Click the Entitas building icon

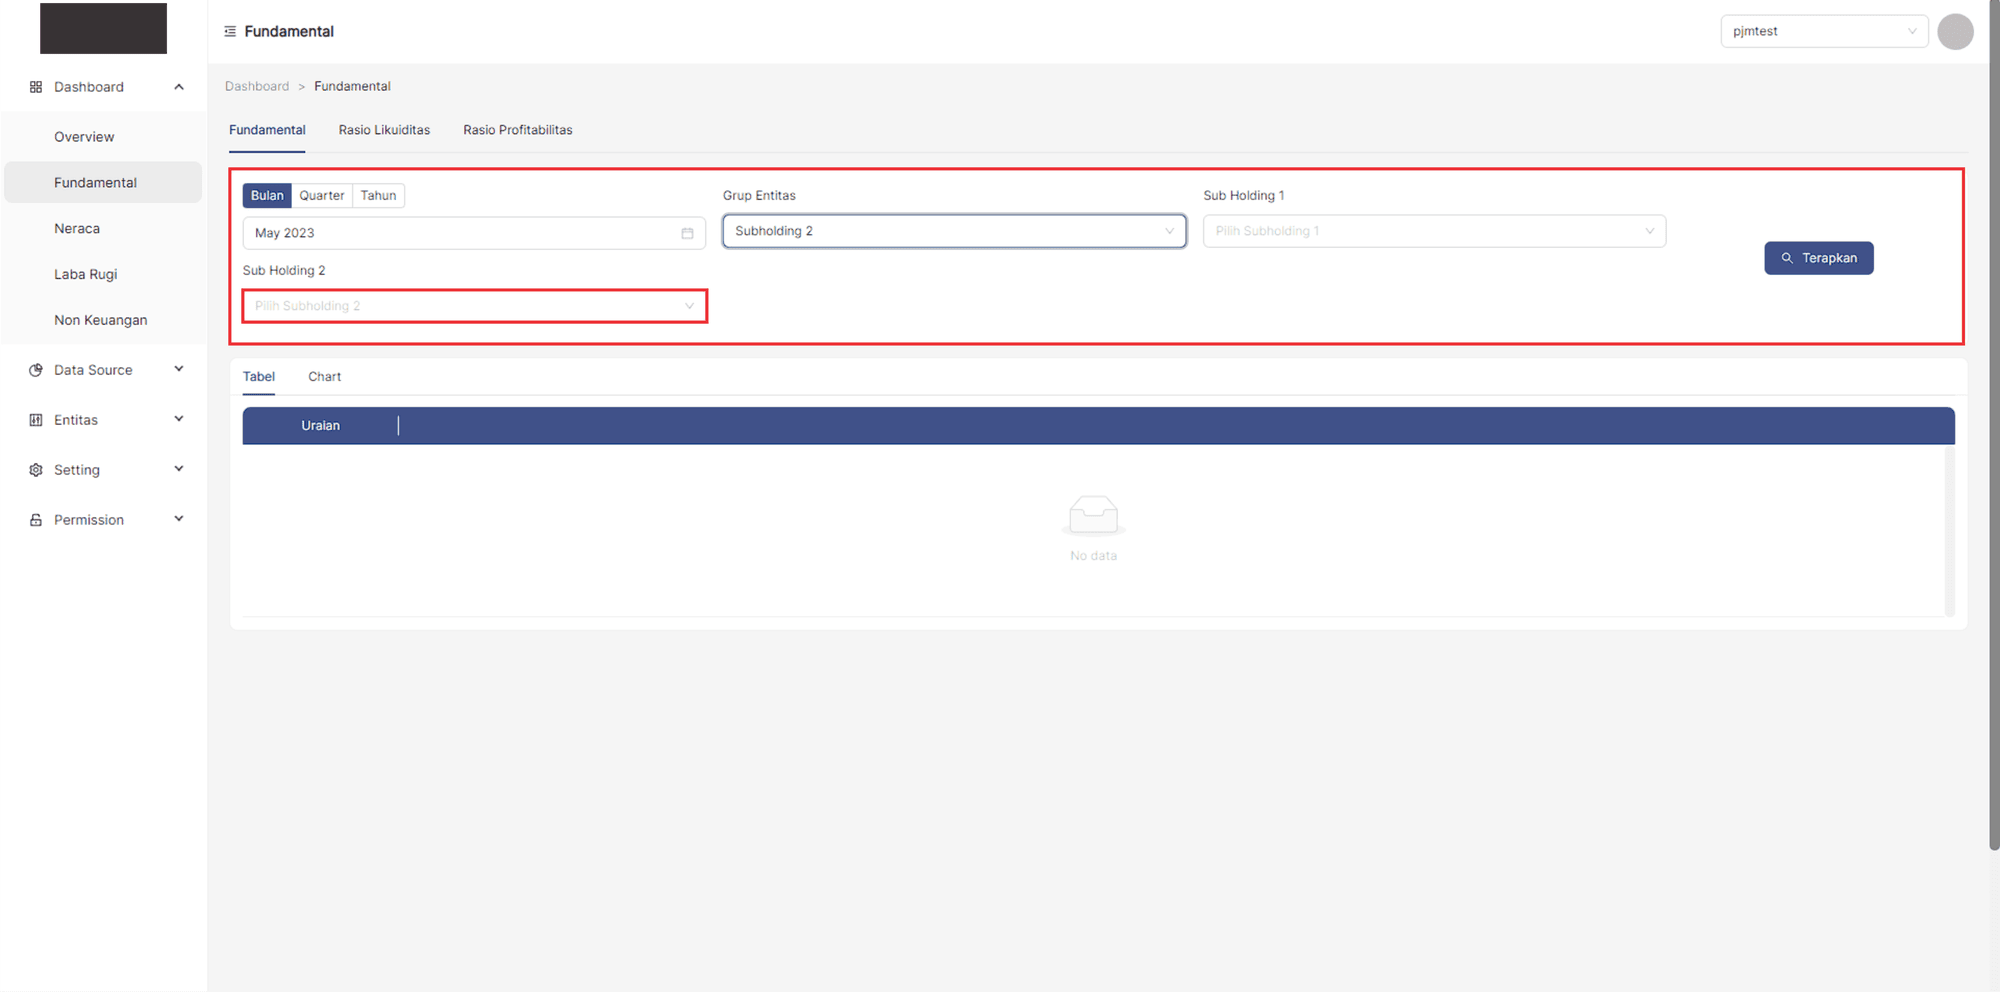coord(36,420)
